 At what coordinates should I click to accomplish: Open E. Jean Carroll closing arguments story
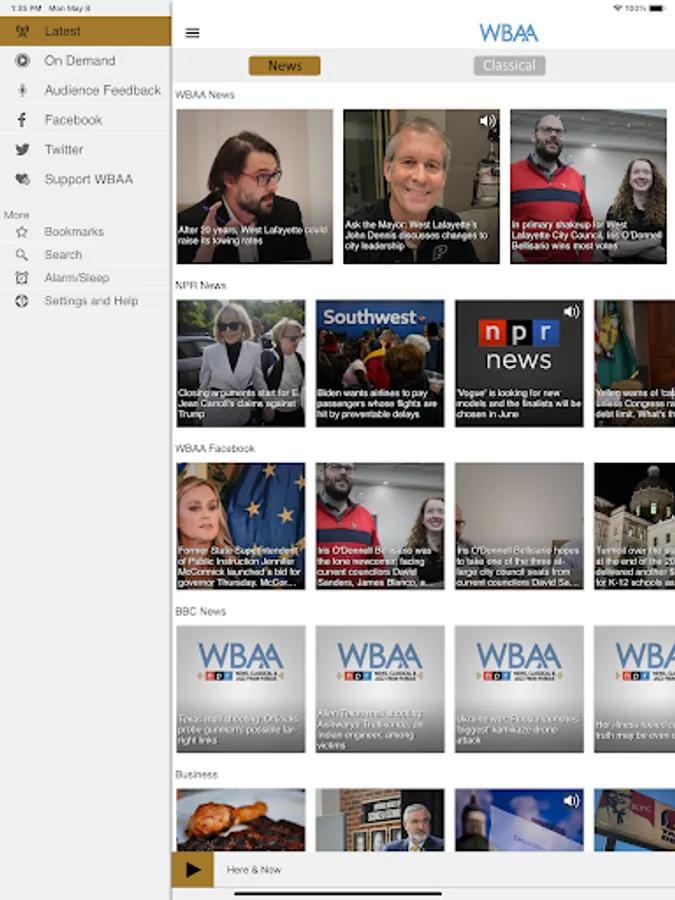pyautogui.click(x=240, y=363)
